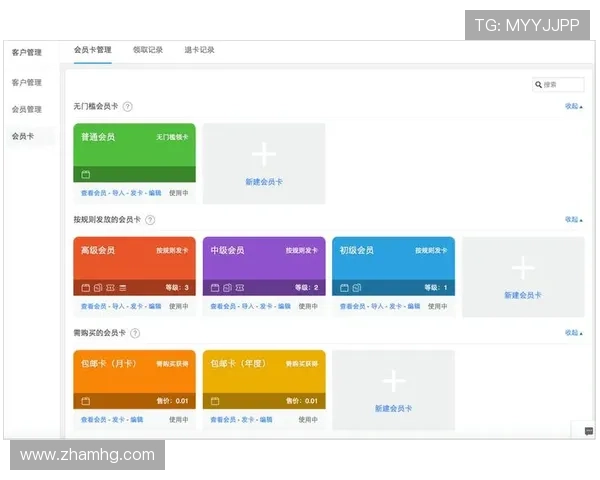Image resolution: width=600 pixels, height=480 pixels.
Task: Click help icon next to 按规则发放的会员卡
Action: 150,220
